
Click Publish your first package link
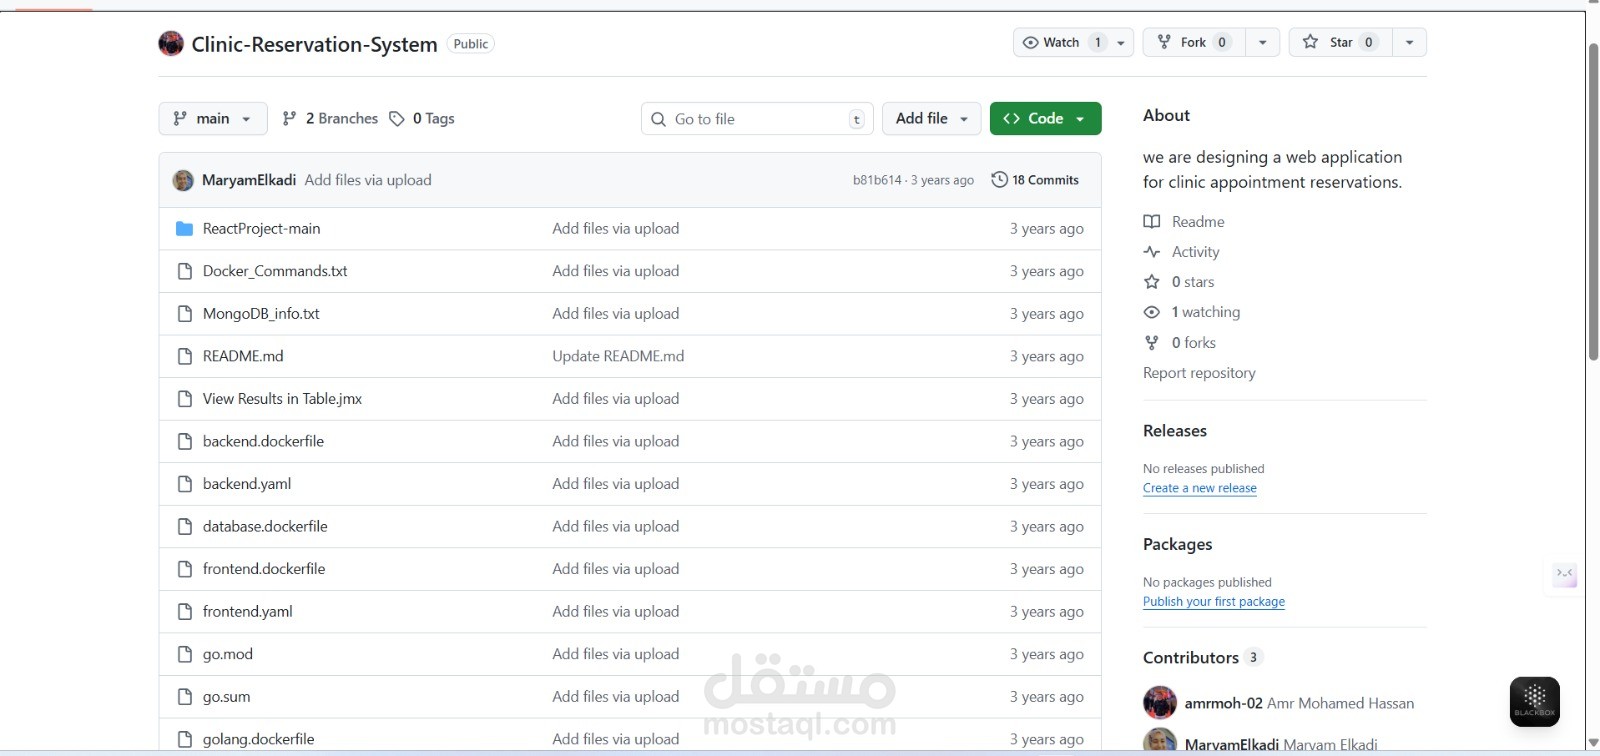click(1214, 601)
